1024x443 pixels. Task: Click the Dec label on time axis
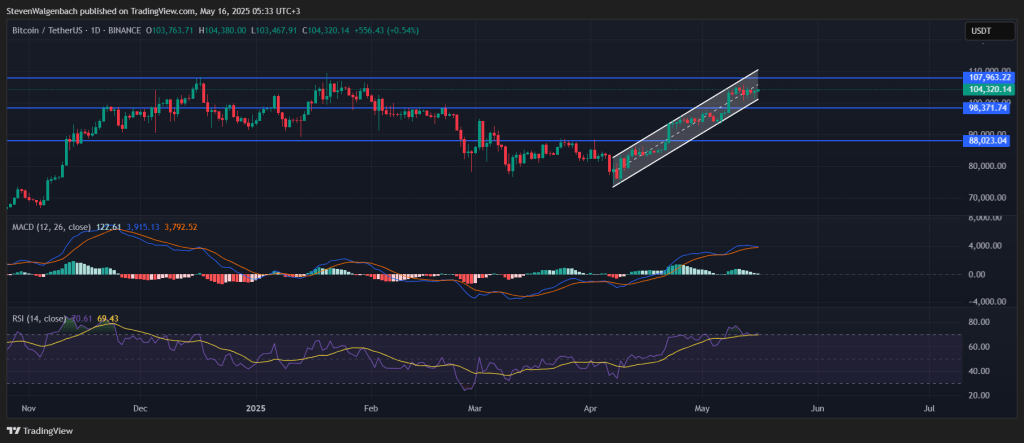click(139, 408)
